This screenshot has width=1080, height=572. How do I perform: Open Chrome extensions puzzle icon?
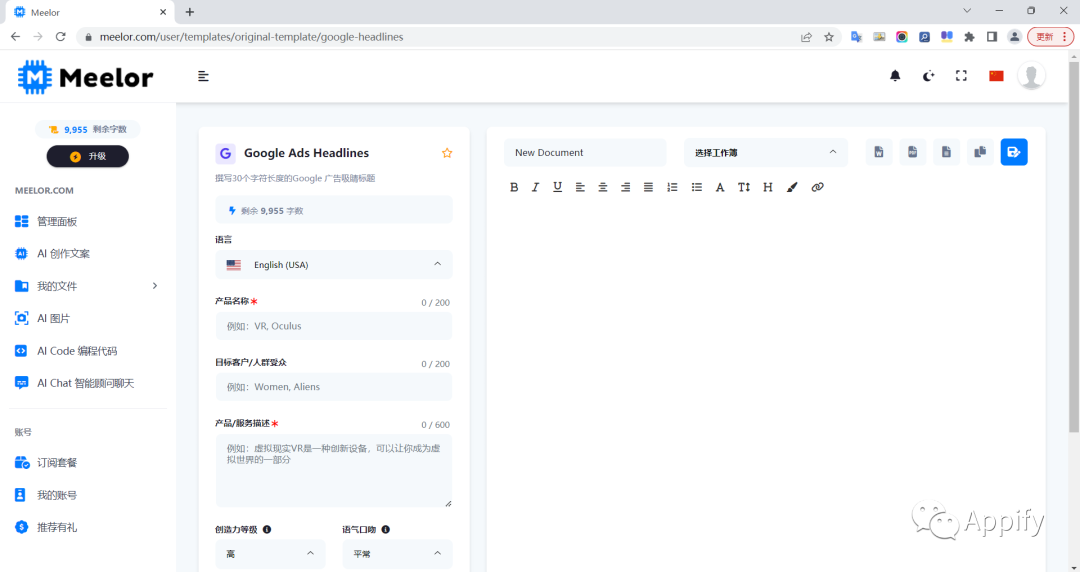point(969,37)
